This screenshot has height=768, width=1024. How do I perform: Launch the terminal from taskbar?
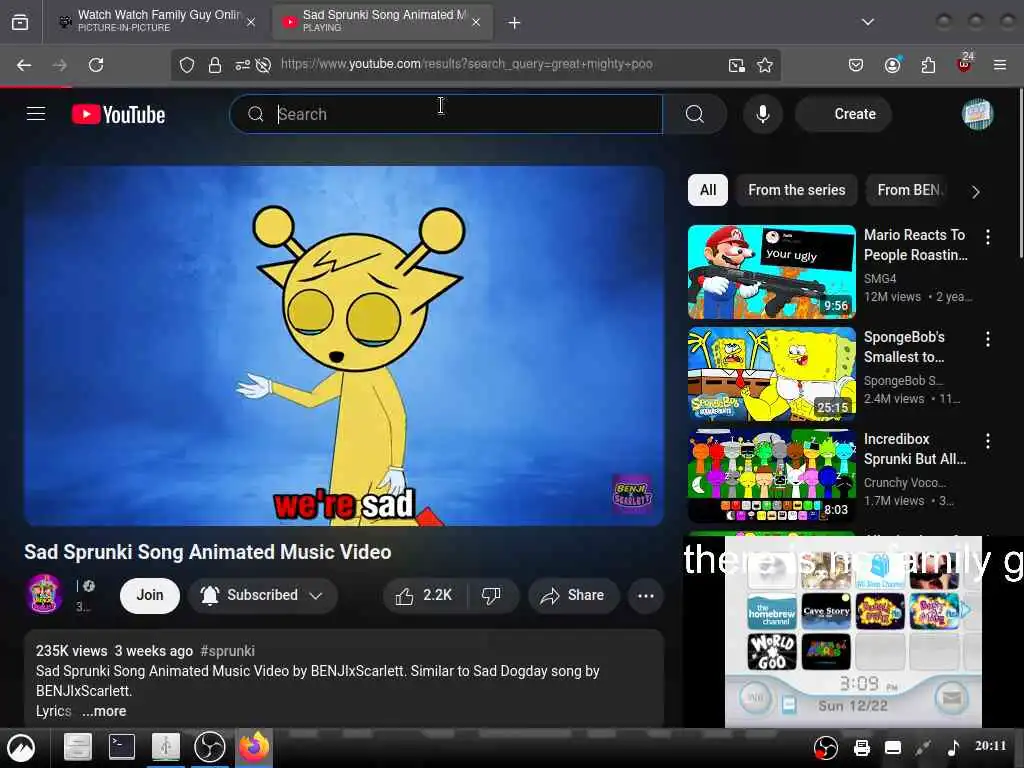tap(121, 747)
